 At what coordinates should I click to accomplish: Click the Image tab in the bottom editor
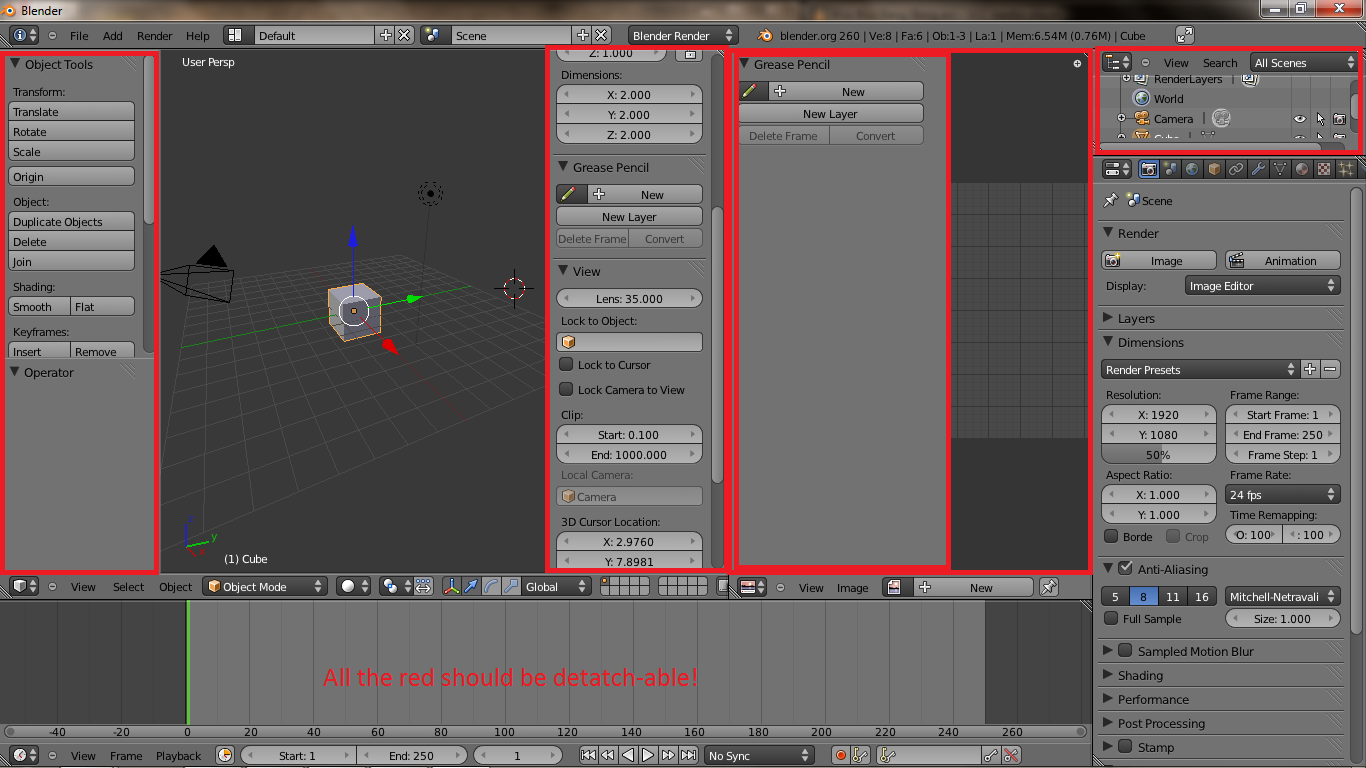[x=852, y=588]
